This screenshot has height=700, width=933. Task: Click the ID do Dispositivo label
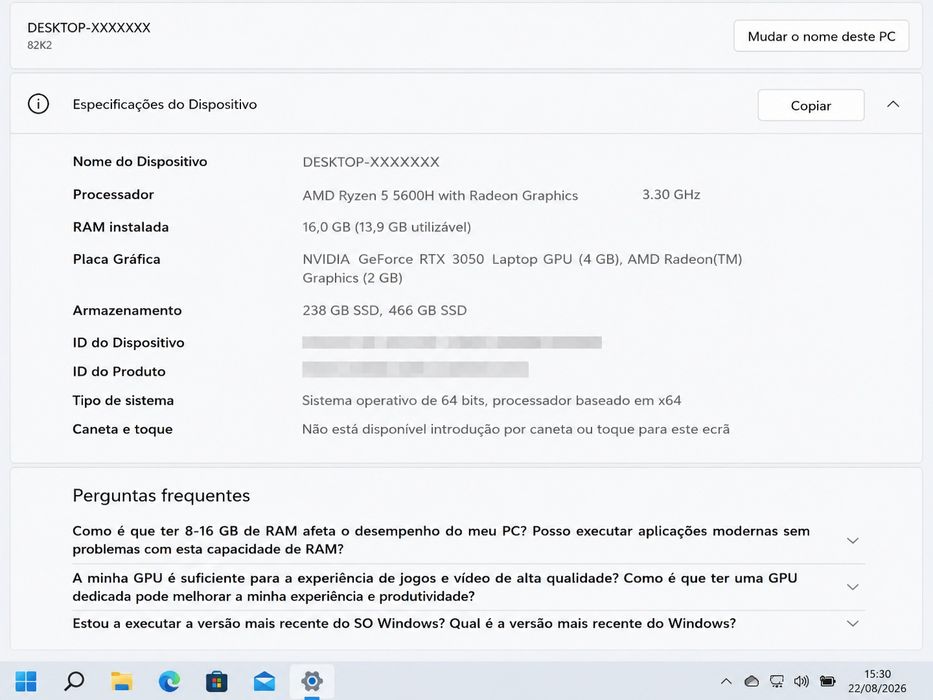(x=129, y=342)
